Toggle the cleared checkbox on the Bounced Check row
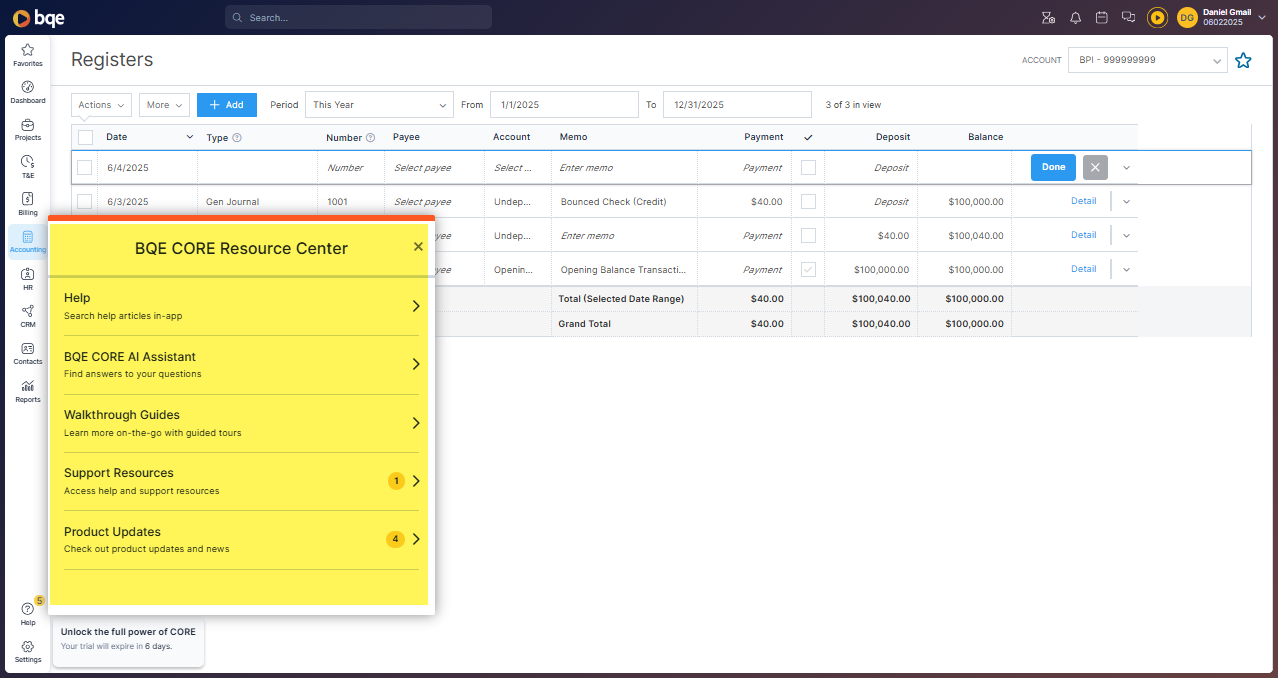The width and height of the screenshot is (1278, 678). coord(808,201)
